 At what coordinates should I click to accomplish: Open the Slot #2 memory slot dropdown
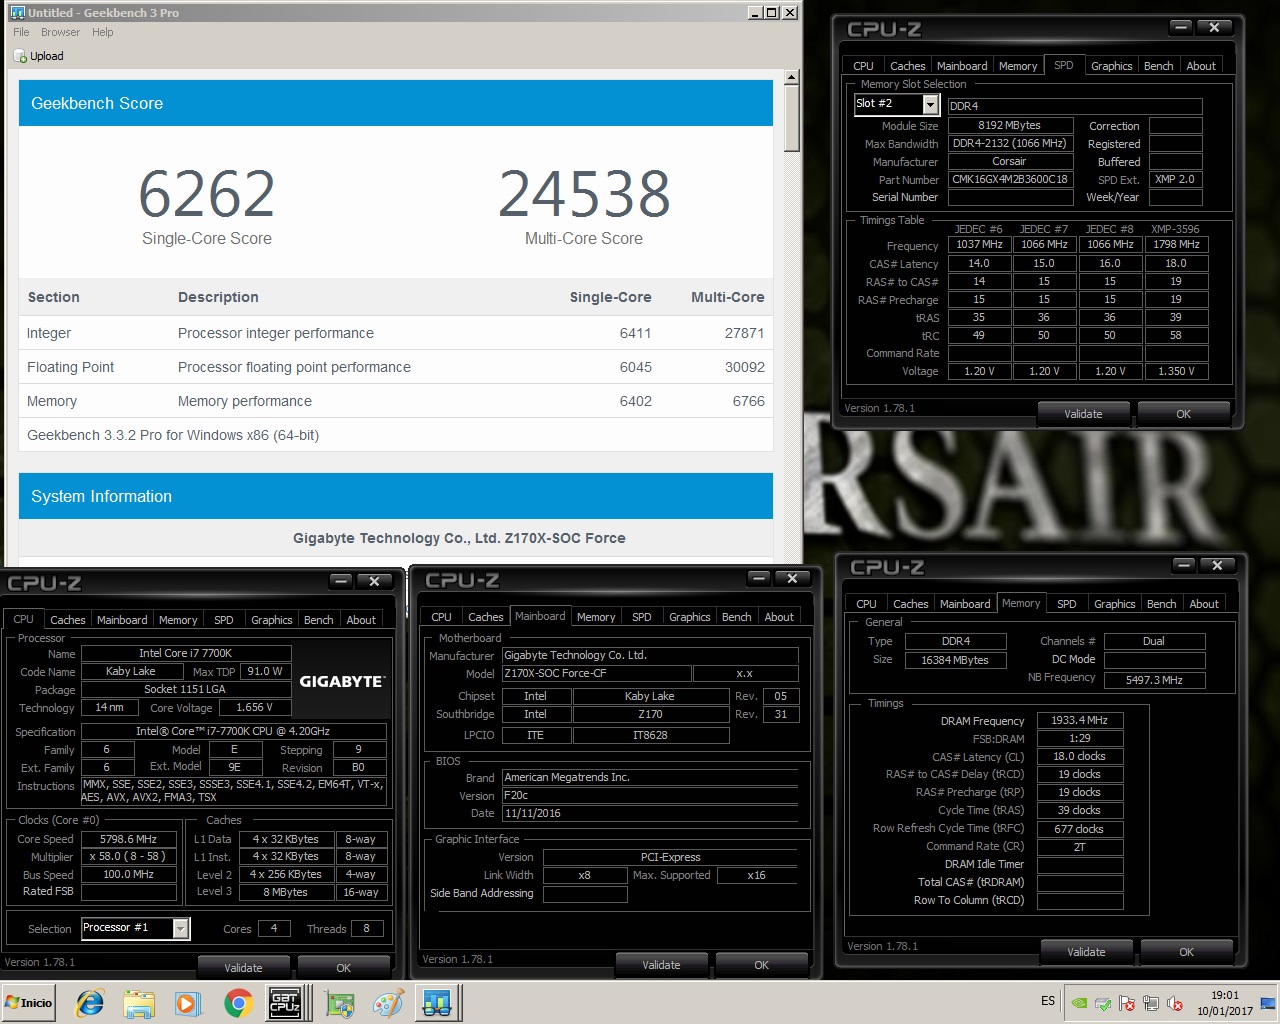(930, 105)
